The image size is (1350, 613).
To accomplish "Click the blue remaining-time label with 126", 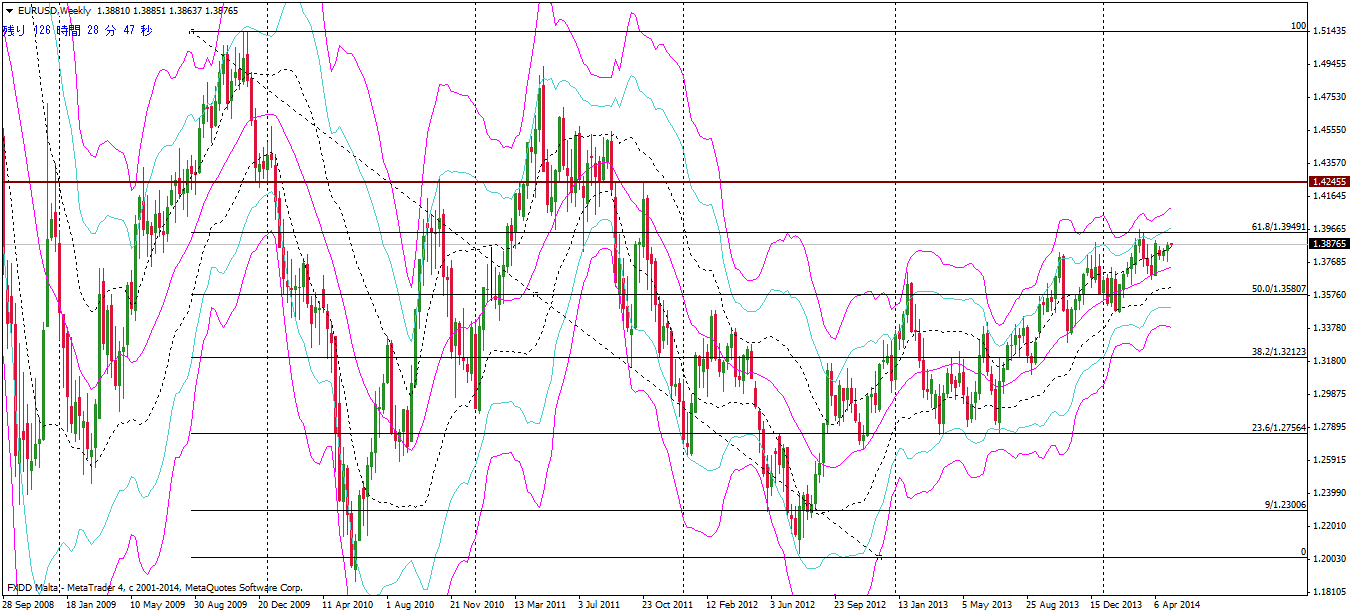I will pos(78,31).
